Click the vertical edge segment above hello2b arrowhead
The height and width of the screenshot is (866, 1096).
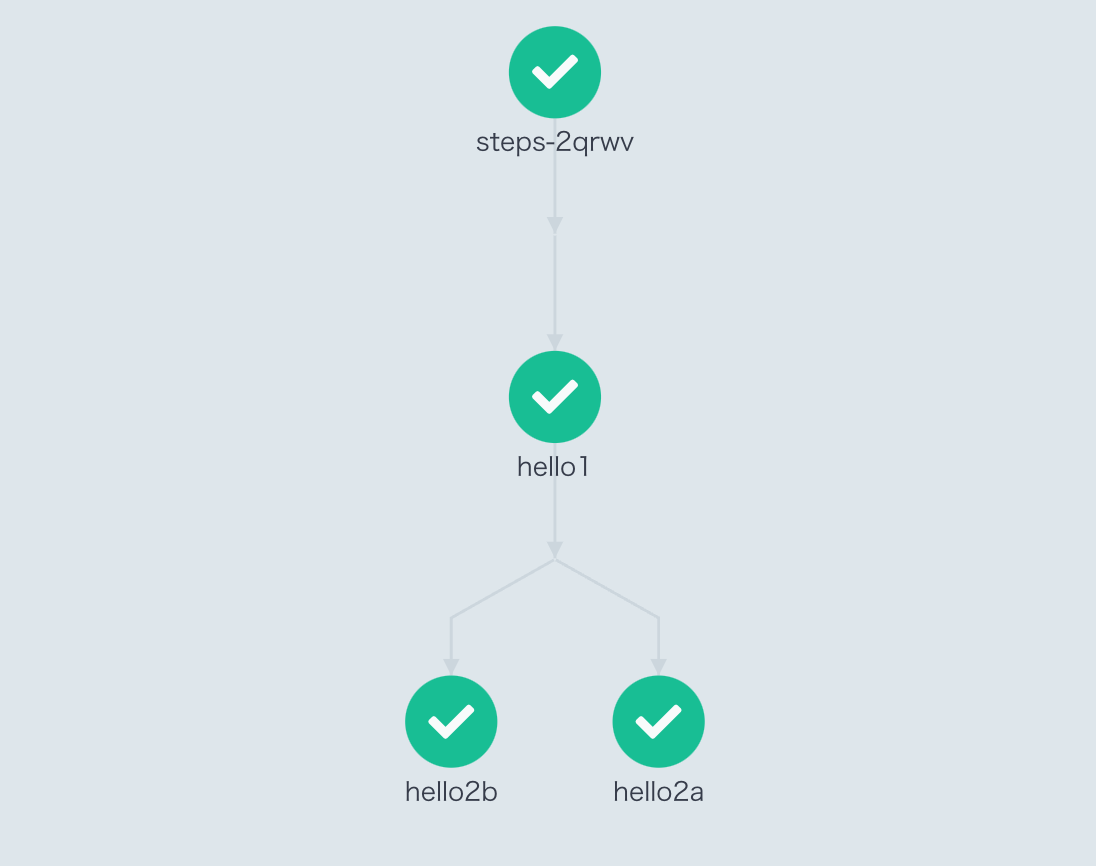tap(451, 637)
